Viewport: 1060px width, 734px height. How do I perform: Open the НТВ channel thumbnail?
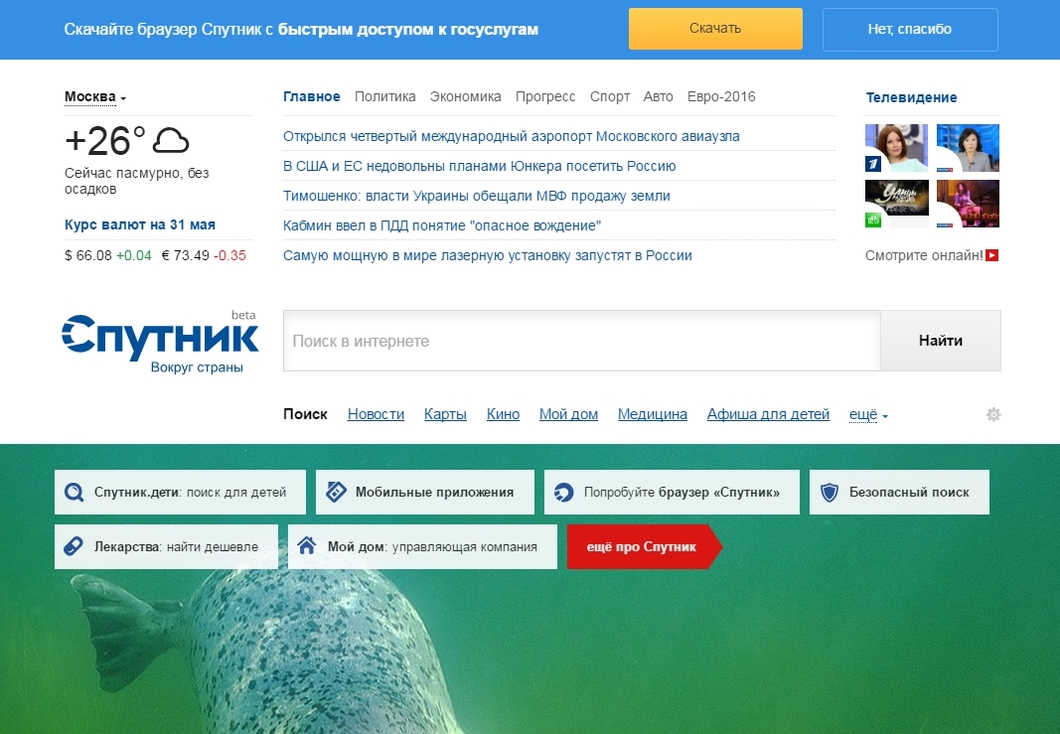point(896,203)
